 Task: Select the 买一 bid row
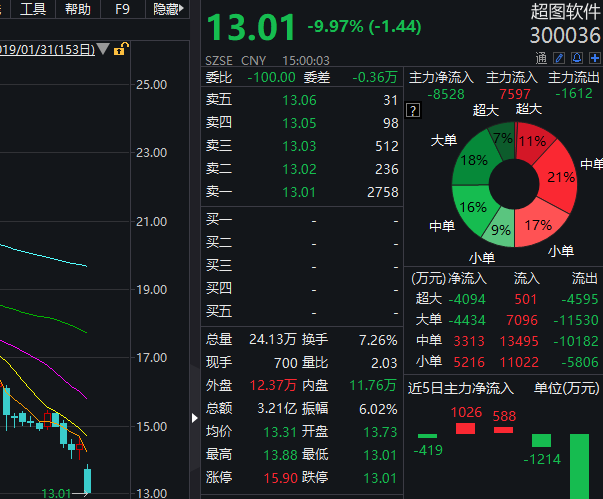(302, 221)
